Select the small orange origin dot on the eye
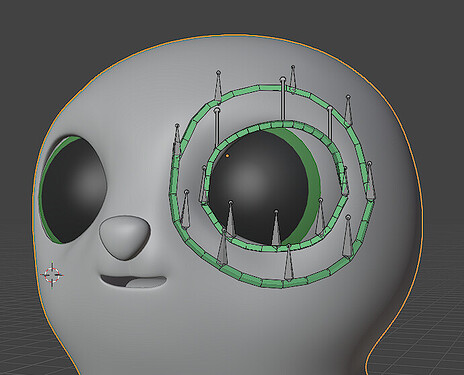Viewport: 464px width, 375px height. (227, 155)
